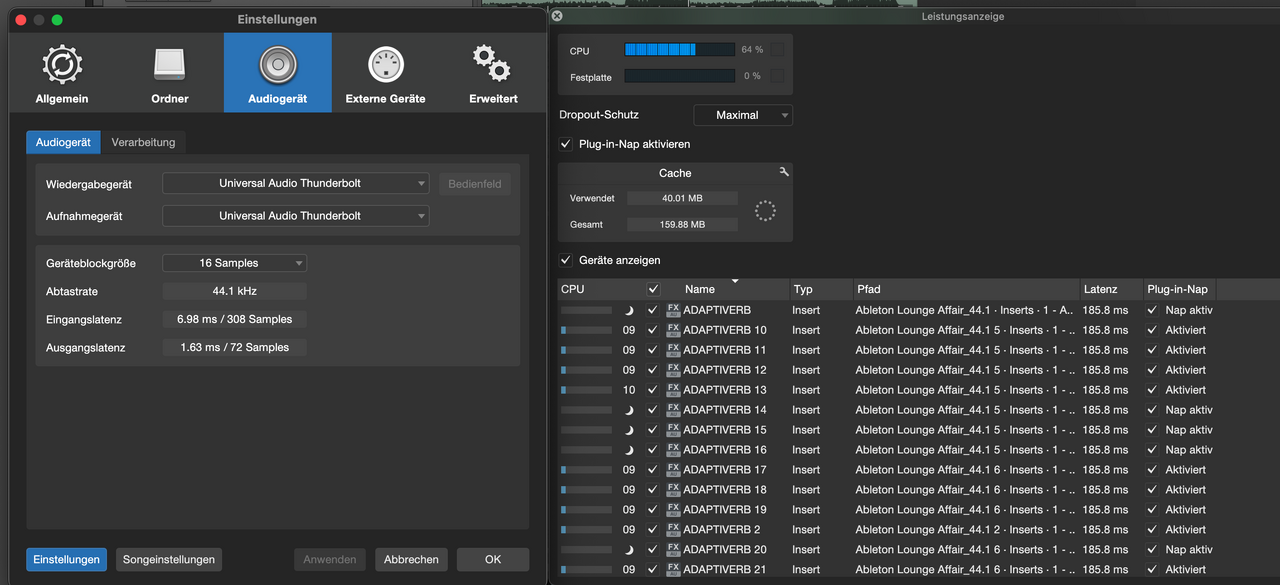Click the FX icon of the first ADAPTIVERB row

pos(673,310)
